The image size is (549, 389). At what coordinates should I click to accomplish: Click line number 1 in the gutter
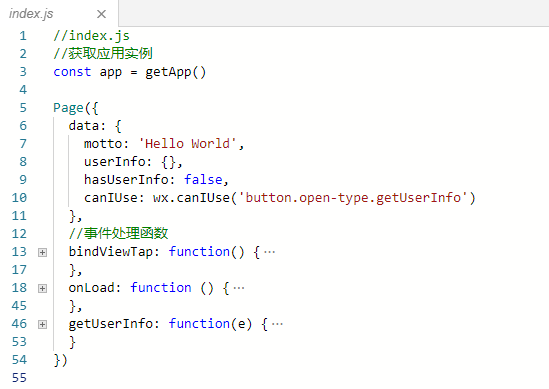23,36
